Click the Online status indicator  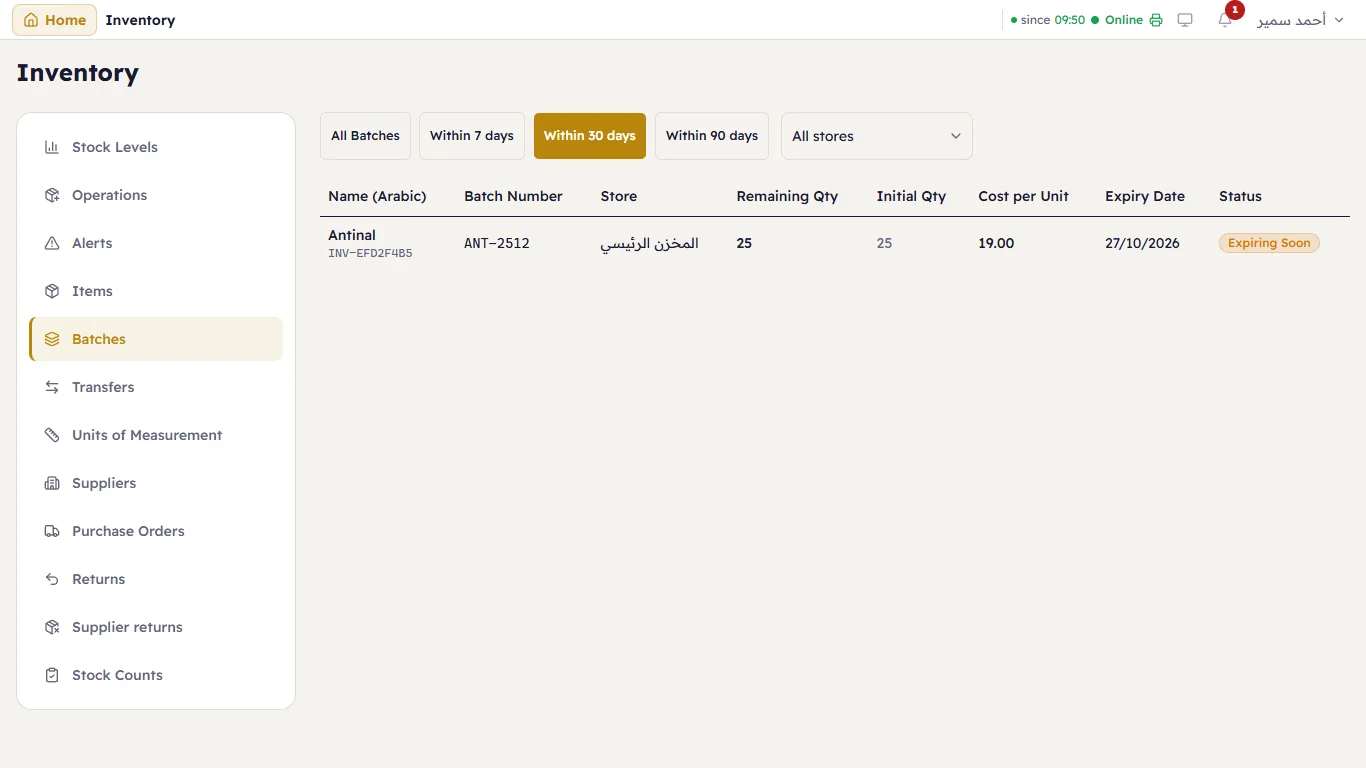[1117, 20]
